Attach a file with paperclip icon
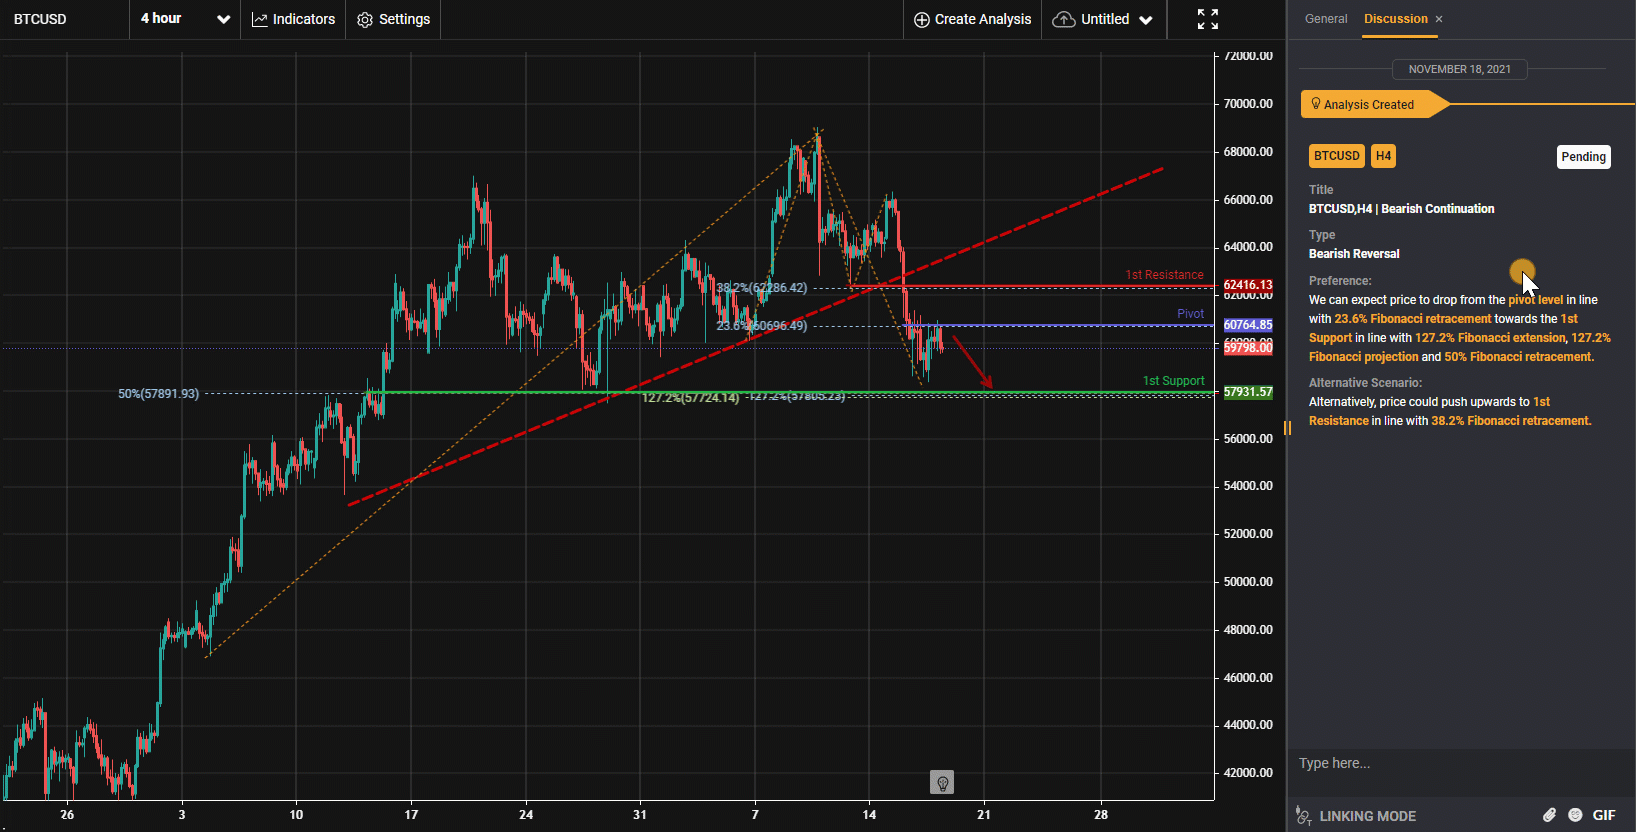 1549,815
